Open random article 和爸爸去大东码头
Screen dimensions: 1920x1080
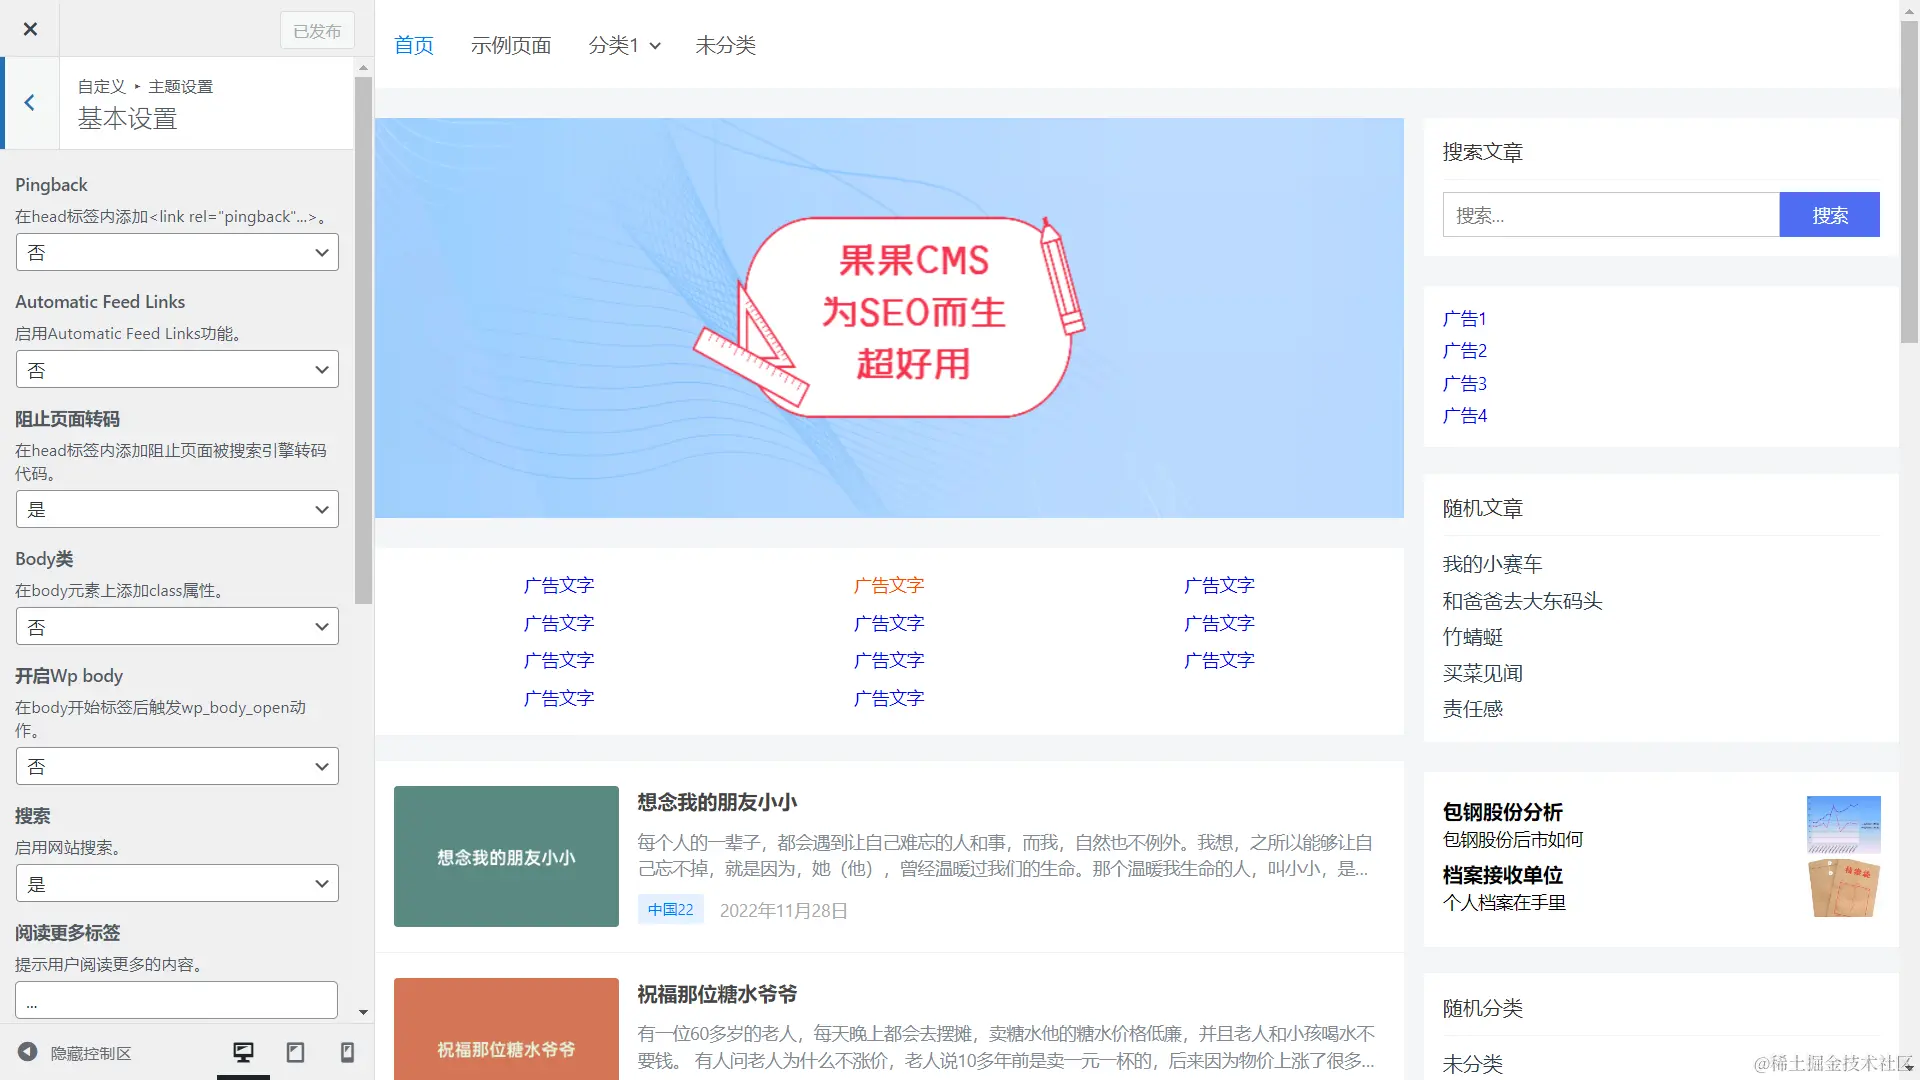click(x=1522, y=601)
